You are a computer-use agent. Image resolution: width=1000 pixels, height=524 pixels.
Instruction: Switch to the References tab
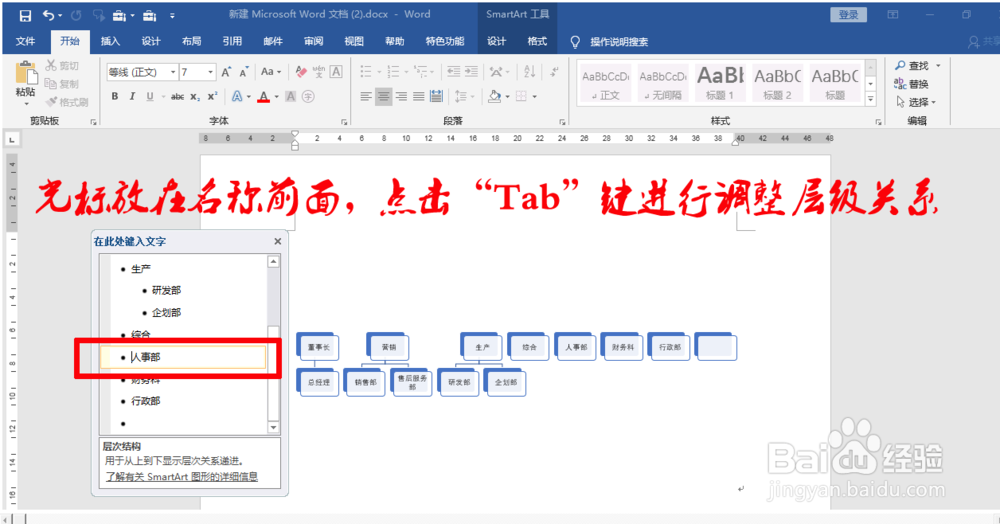click(232, 41)
